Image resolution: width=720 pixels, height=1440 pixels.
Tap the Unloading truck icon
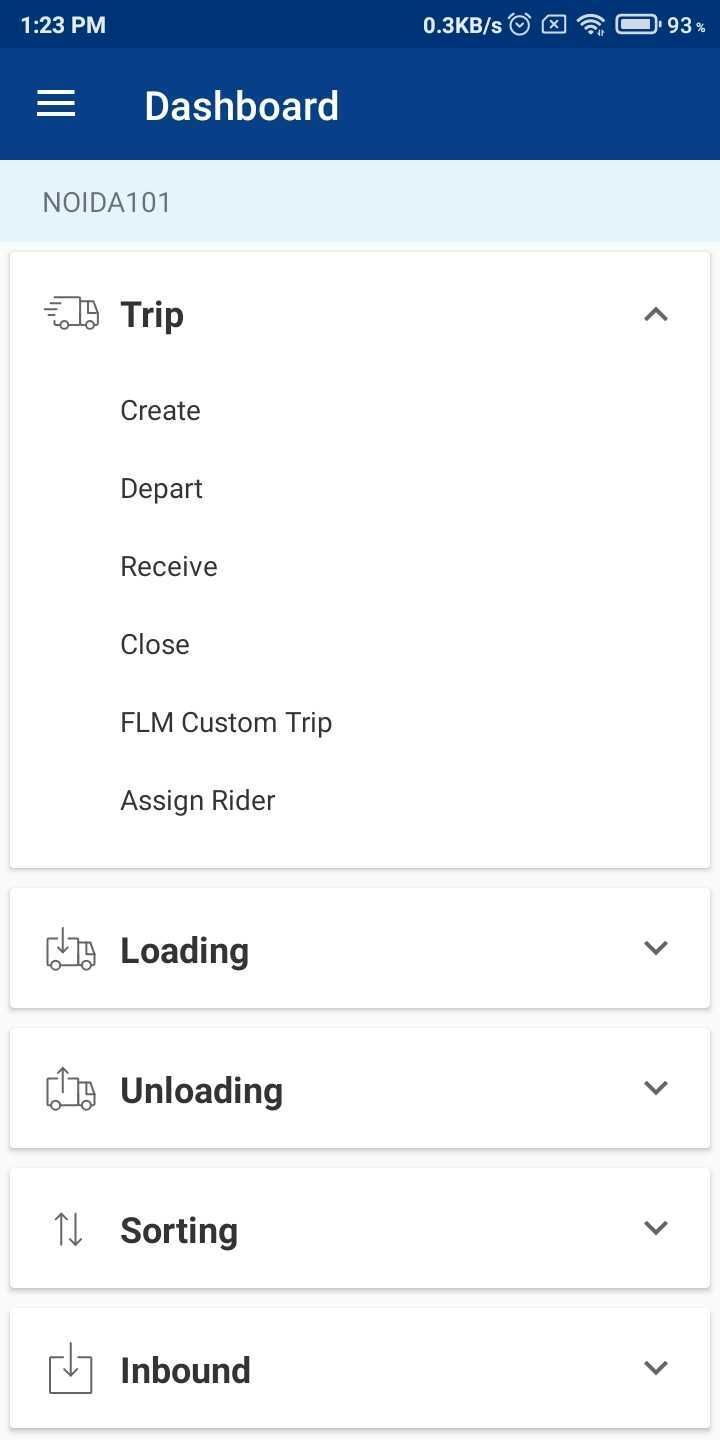point(71,1089)
